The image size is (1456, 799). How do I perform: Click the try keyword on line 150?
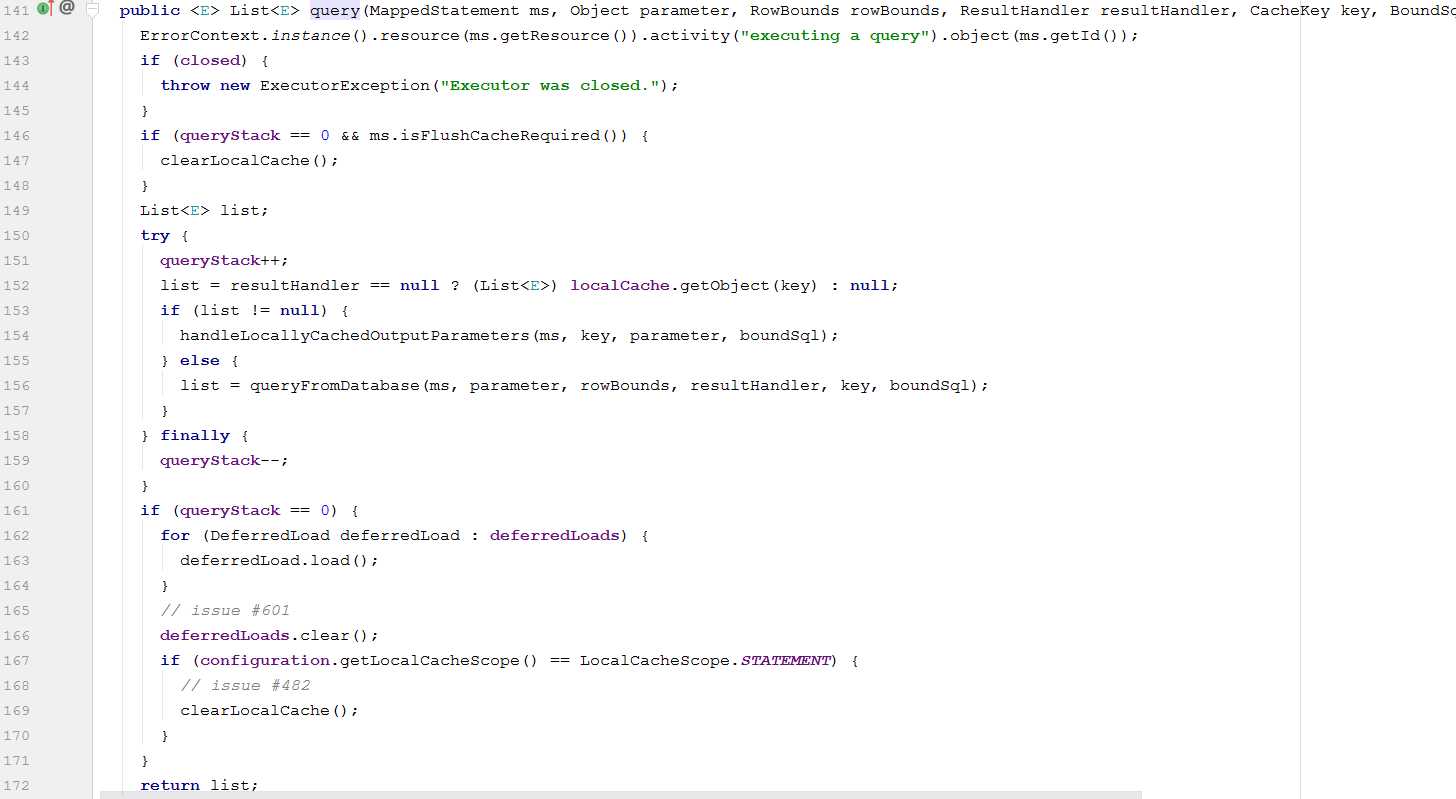click(x=155, y=236)
